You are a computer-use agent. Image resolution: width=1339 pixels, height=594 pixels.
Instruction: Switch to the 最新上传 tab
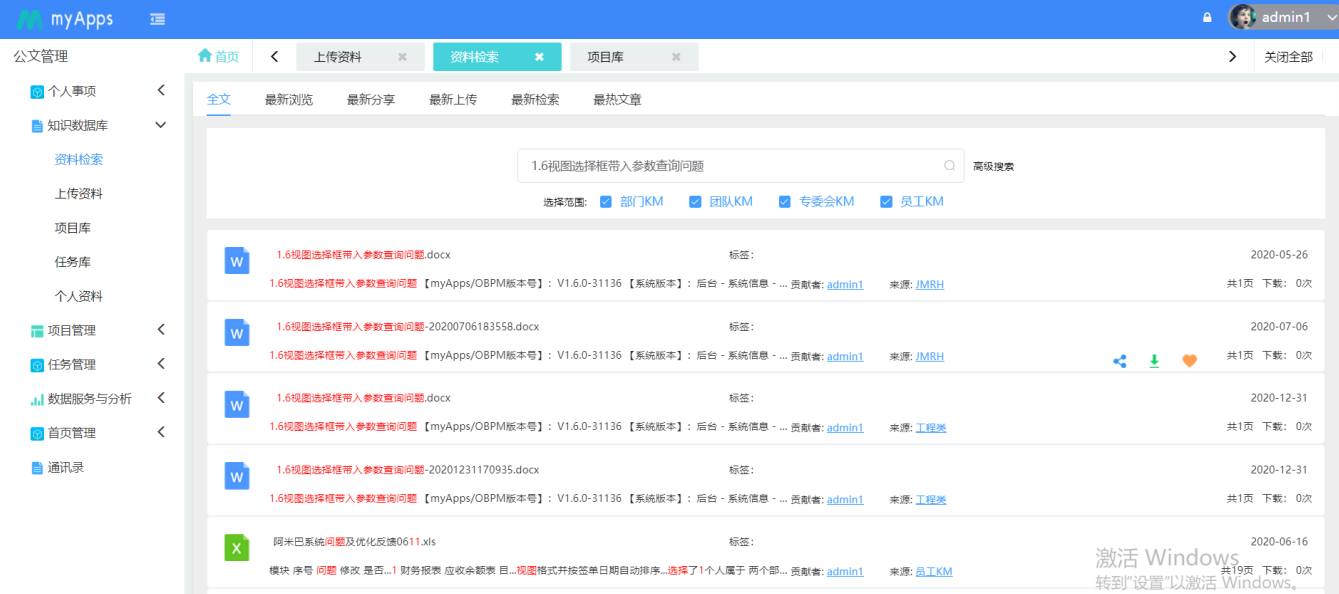[451, 98]
